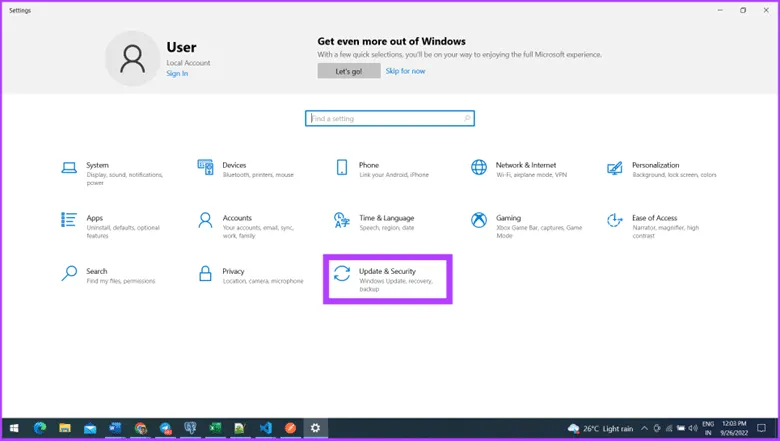Open Personalization settings
Viewport: 780px width, 441px height.
coord(655,166)
